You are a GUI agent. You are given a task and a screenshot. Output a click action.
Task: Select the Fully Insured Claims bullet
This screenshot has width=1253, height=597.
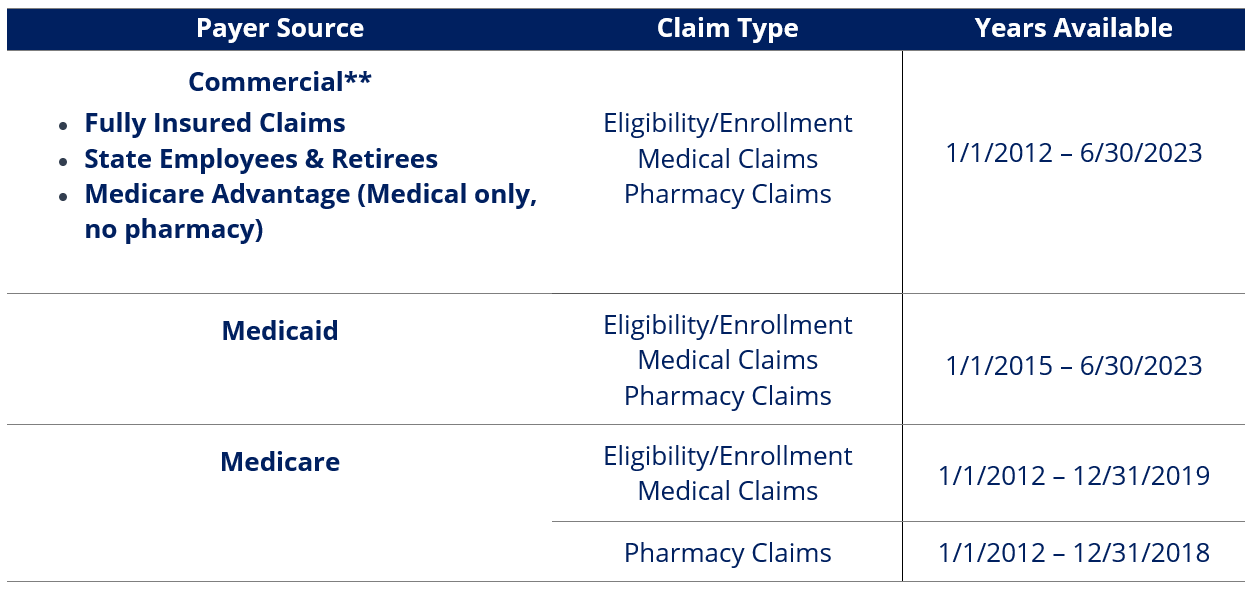coord(215,123)
